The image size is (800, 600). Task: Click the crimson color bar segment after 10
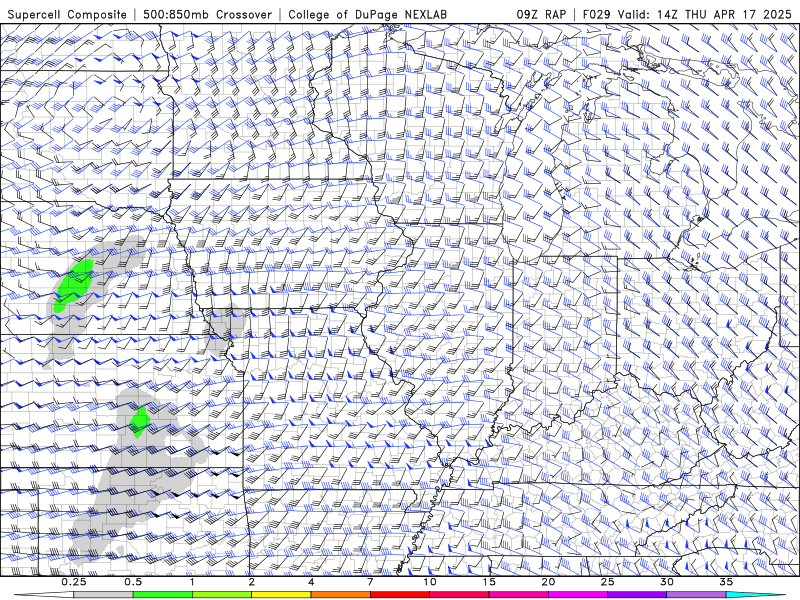(459, 595)
